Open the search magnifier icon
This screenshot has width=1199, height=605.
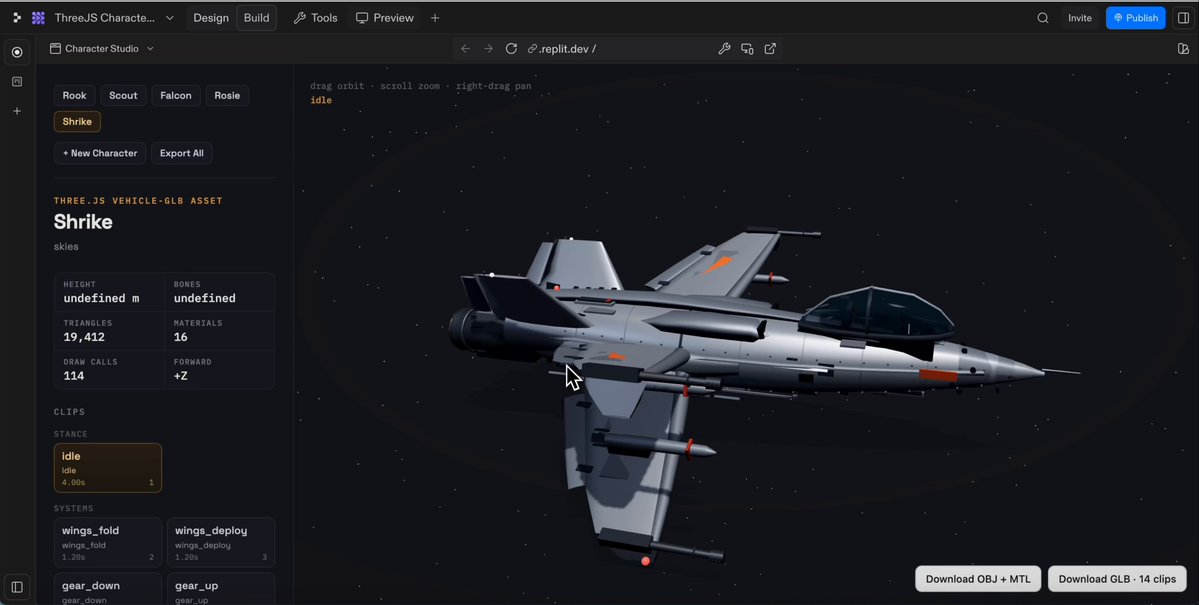pos(1042,18)
